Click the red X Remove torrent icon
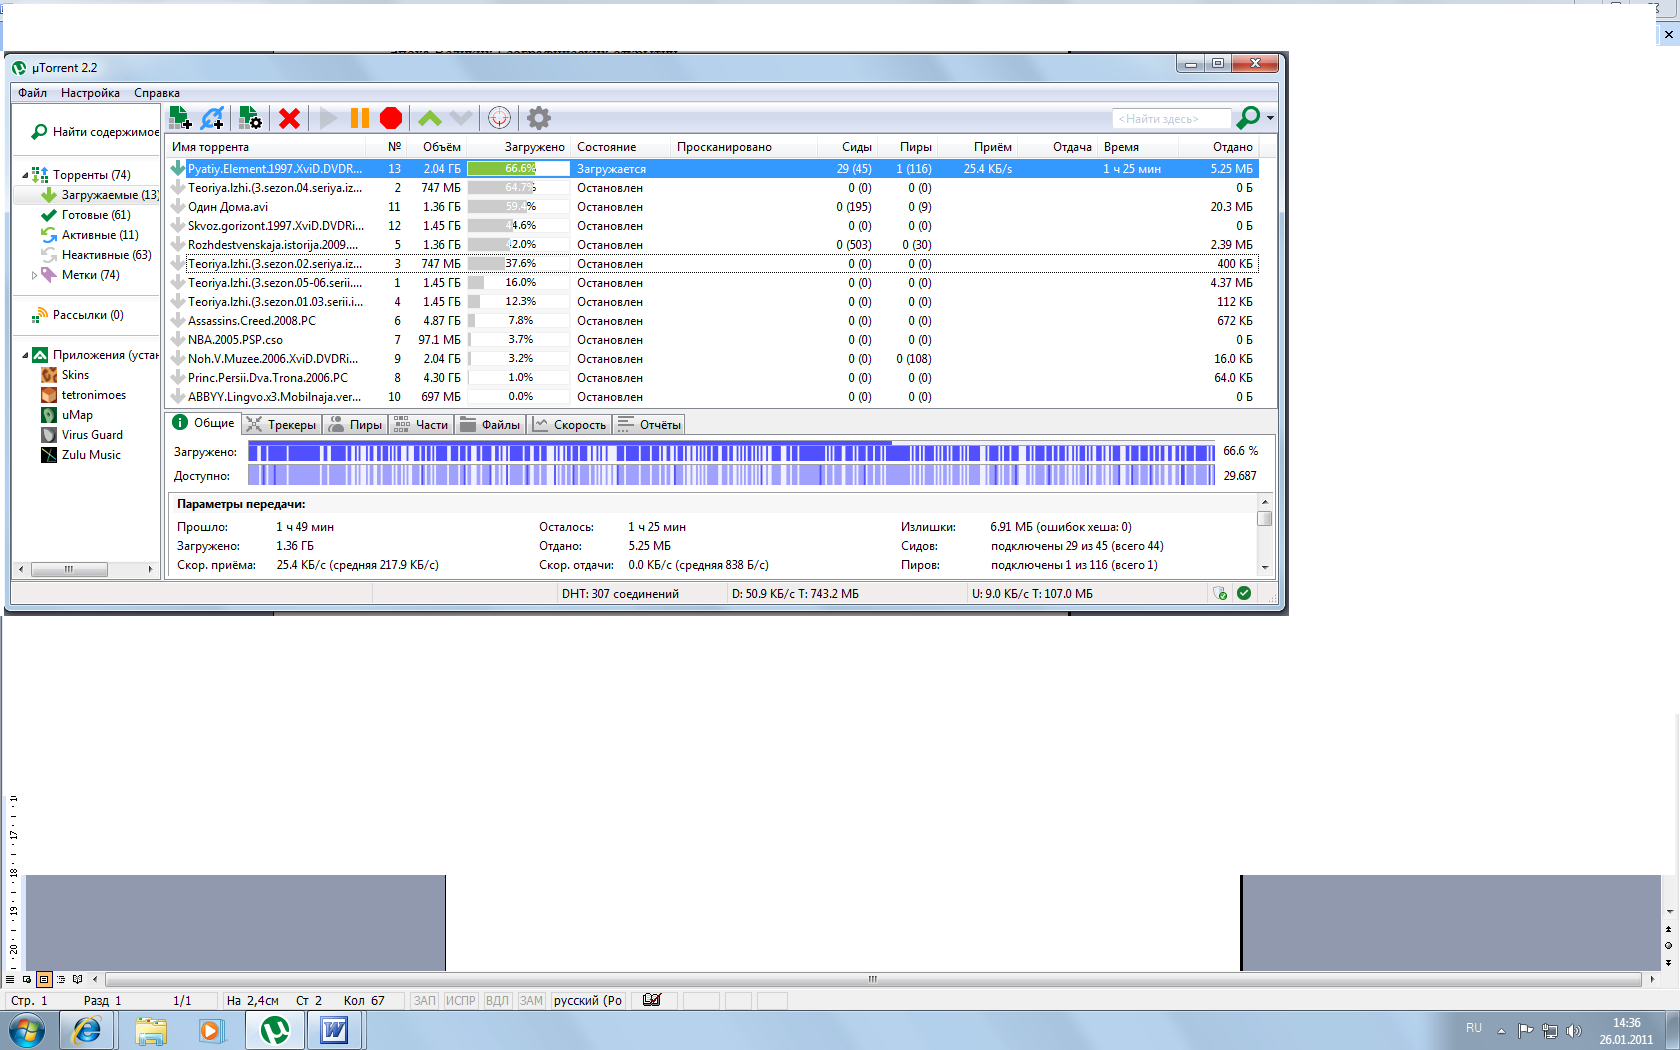The image size is (1680, 1050). click(290, 118)
